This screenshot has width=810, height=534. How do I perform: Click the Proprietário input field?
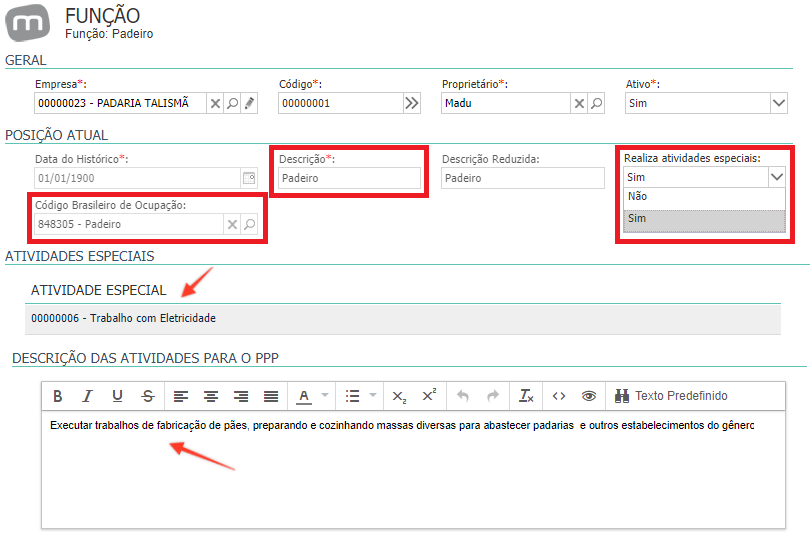click(506, 103)
